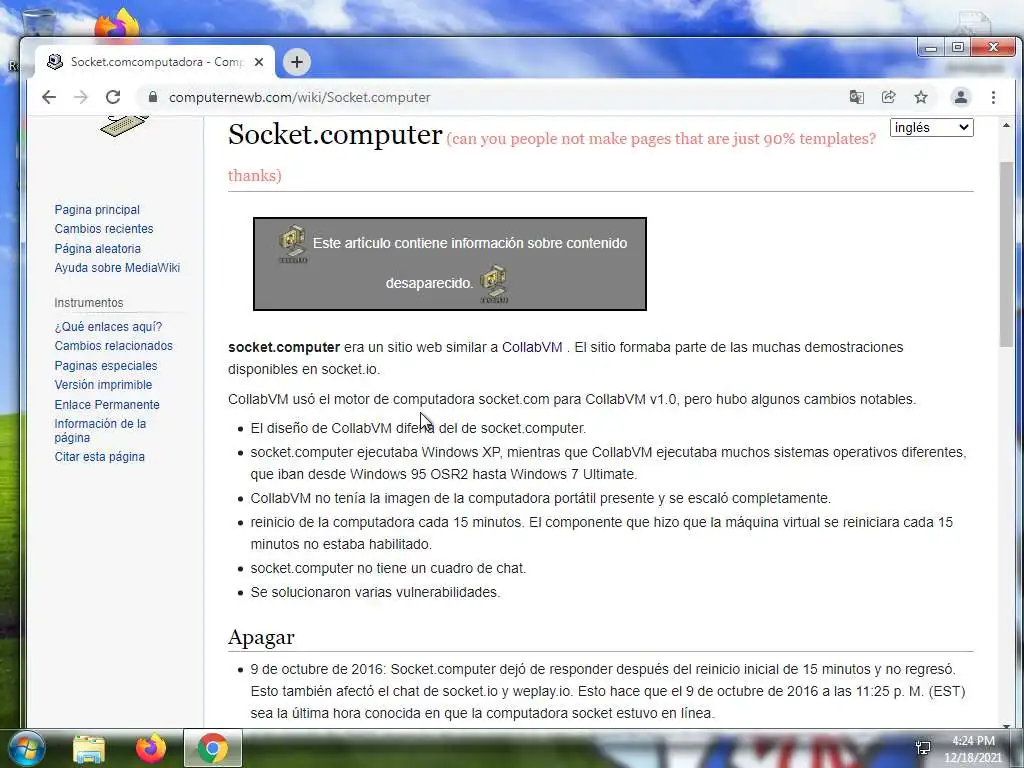This screenshot has height=768, width=1024.
Task: Click the Chrome taskbar icon
Action: click(213, 748)
